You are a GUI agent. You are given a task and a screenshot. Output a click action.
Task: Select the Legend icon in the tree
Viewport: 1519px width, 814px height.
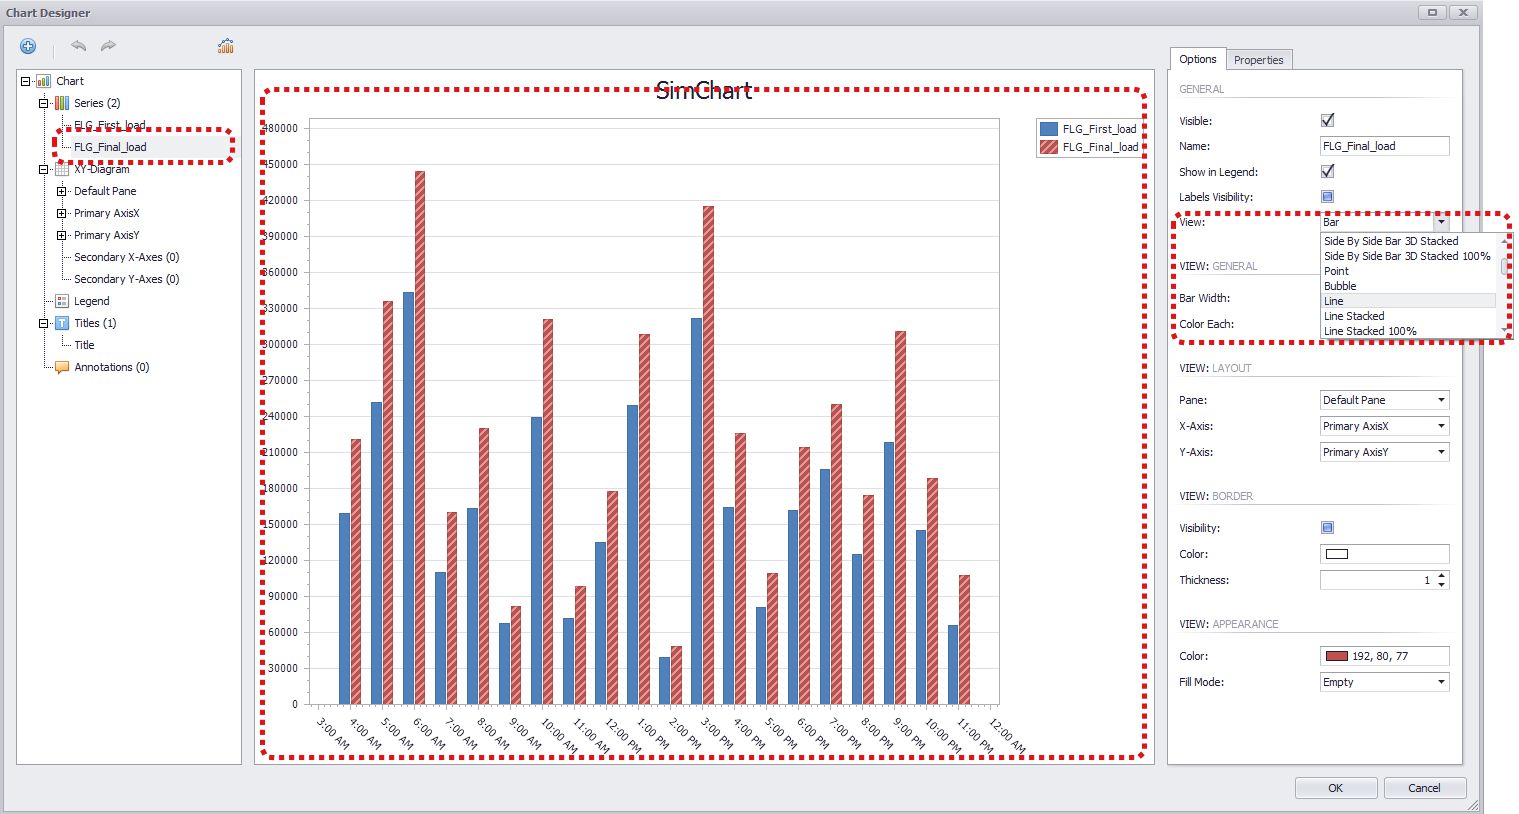62,301
